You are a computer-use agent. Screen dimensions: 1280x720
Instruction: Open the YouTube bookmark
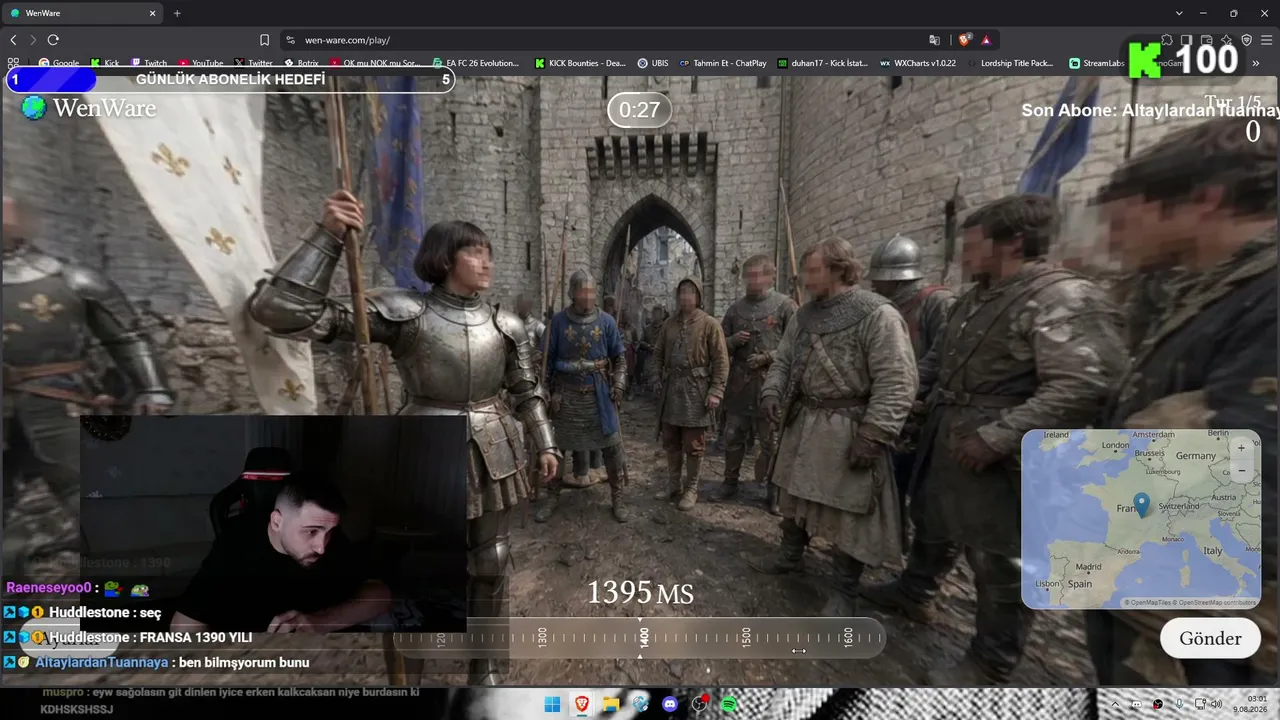coord(201,63)
